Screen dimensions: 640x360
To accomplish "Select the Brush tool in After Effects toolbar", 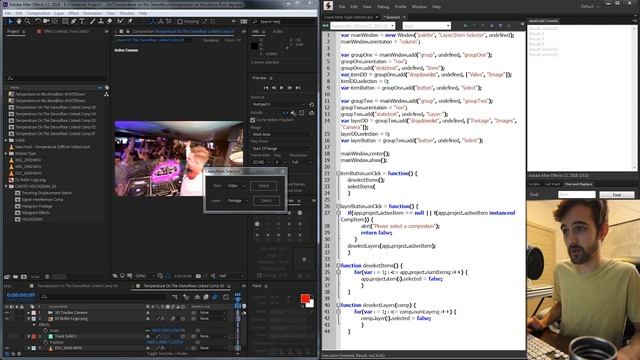I will tap(92, 21).
